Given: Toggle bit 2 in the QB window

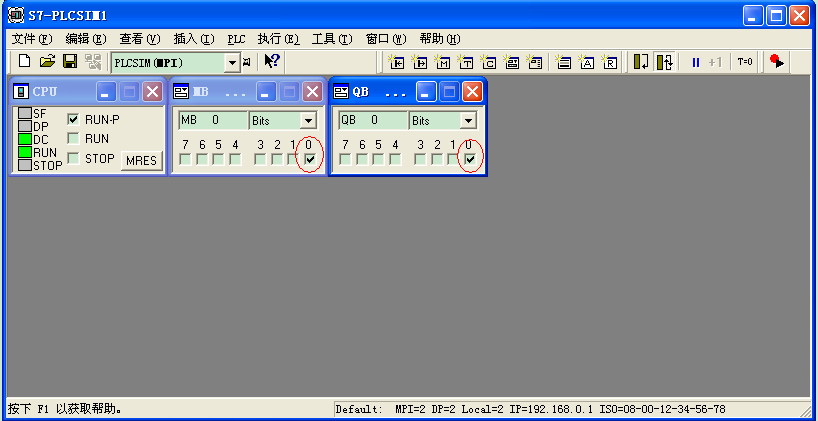Looking at the screenshot, I should tap(437, 159).
